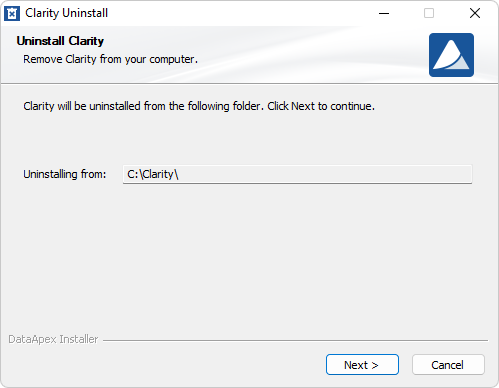This screenshot has width=499, height=388.
Task: Click the grayed-out maximize window icon
Action: coord(429,13)
